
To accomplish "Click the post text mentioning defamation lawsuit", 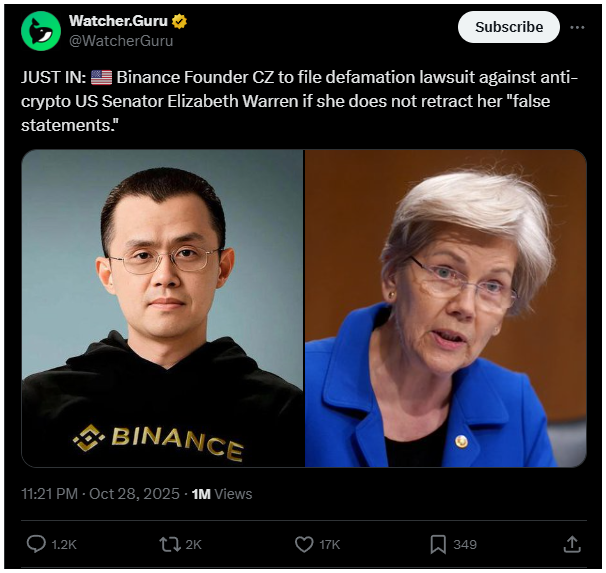I will click(x=299, y=101).
